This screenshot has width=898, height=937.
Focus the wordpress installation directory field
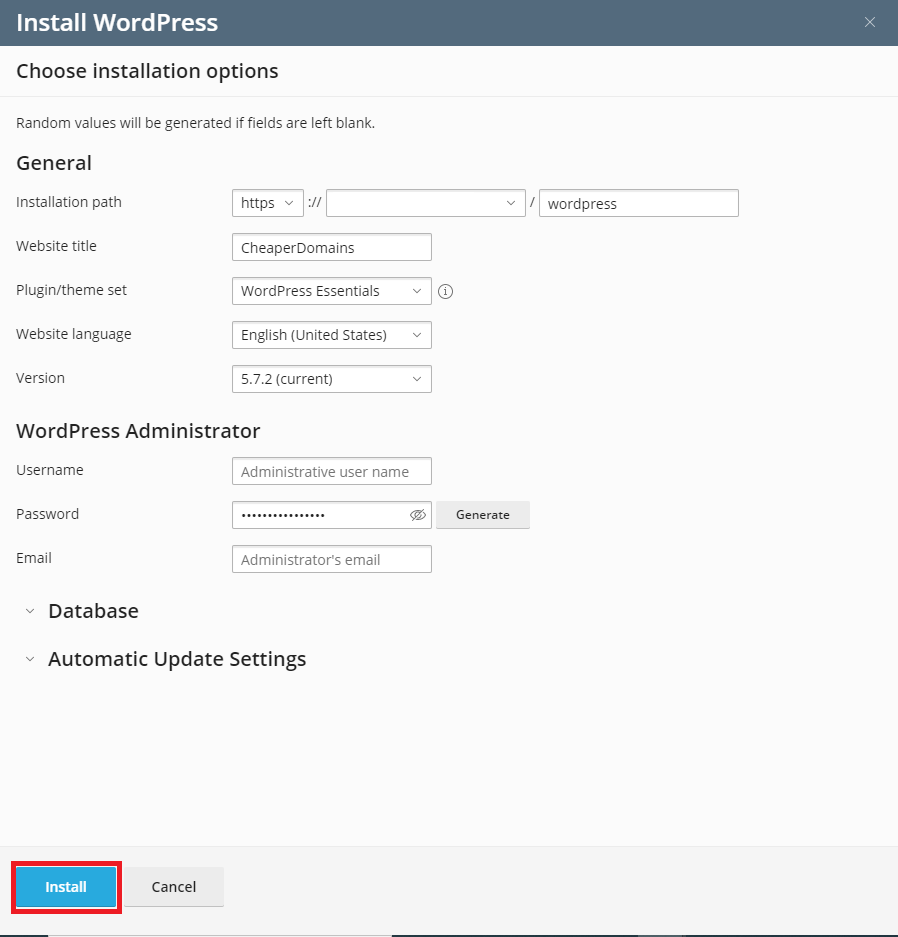(639, 203)
